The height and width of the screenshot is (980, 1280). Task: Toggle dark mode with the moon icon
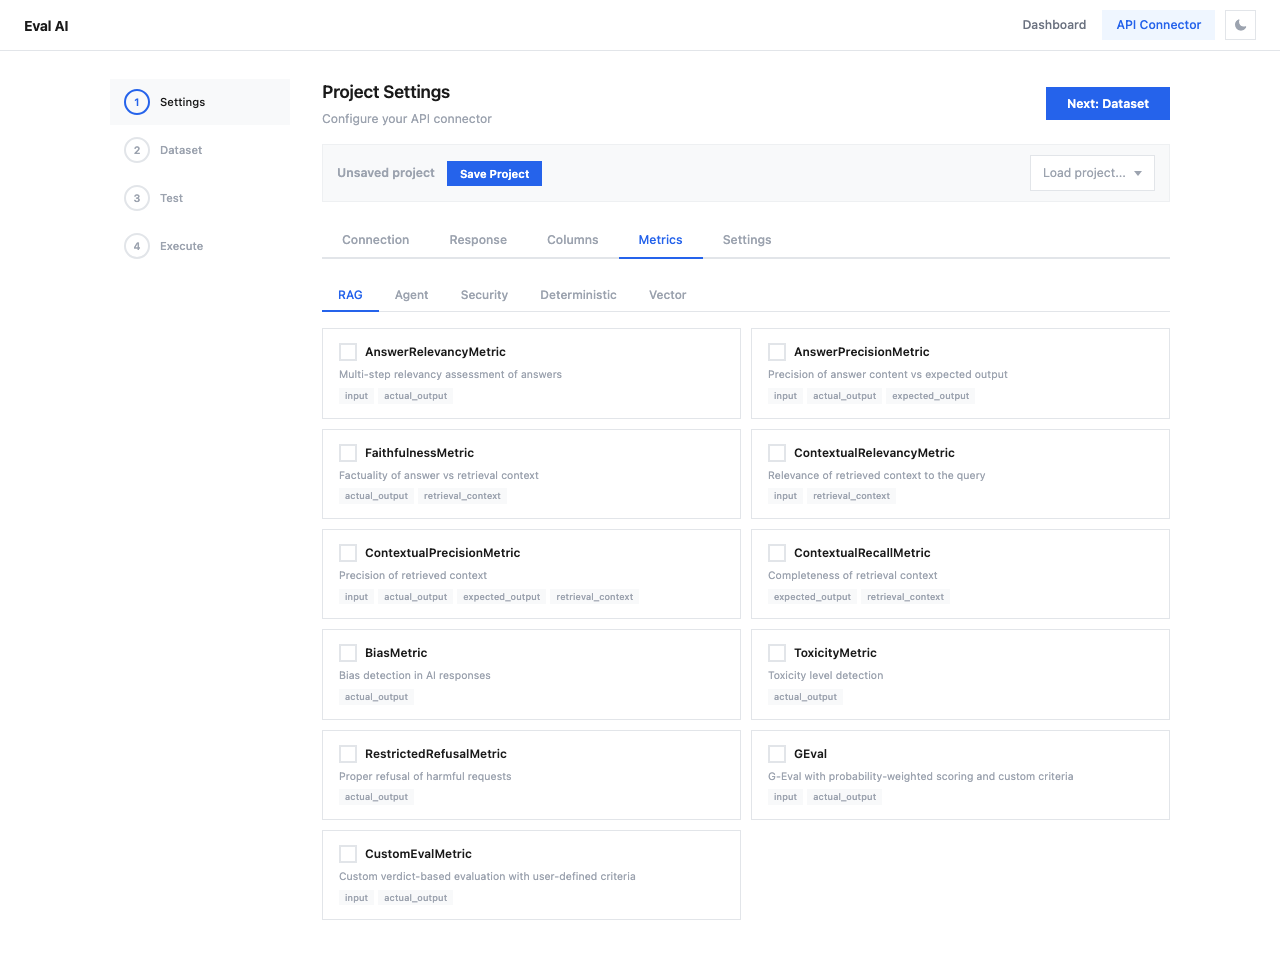tap(1239, 24)
